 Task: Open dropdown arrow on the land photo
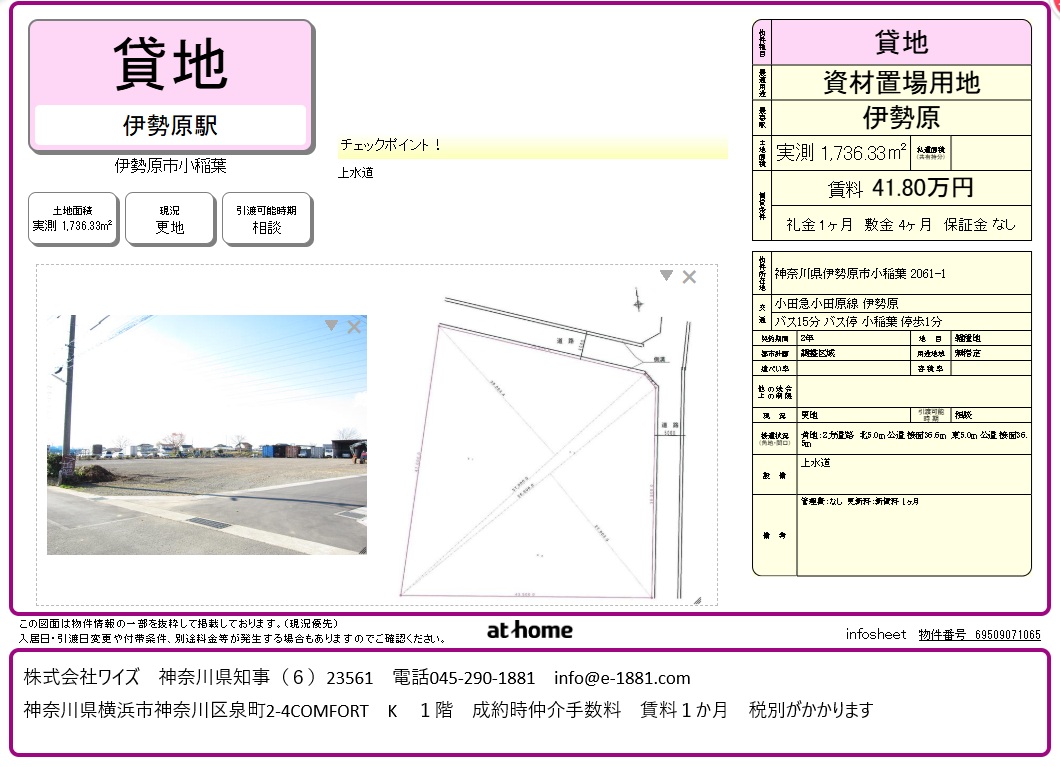click(x=332, y=325)
